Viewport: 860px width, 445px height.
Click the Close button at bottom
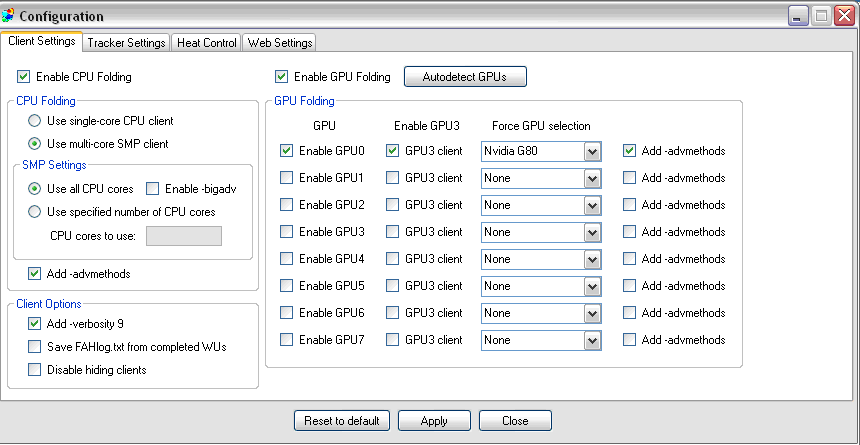coord(515,421)
